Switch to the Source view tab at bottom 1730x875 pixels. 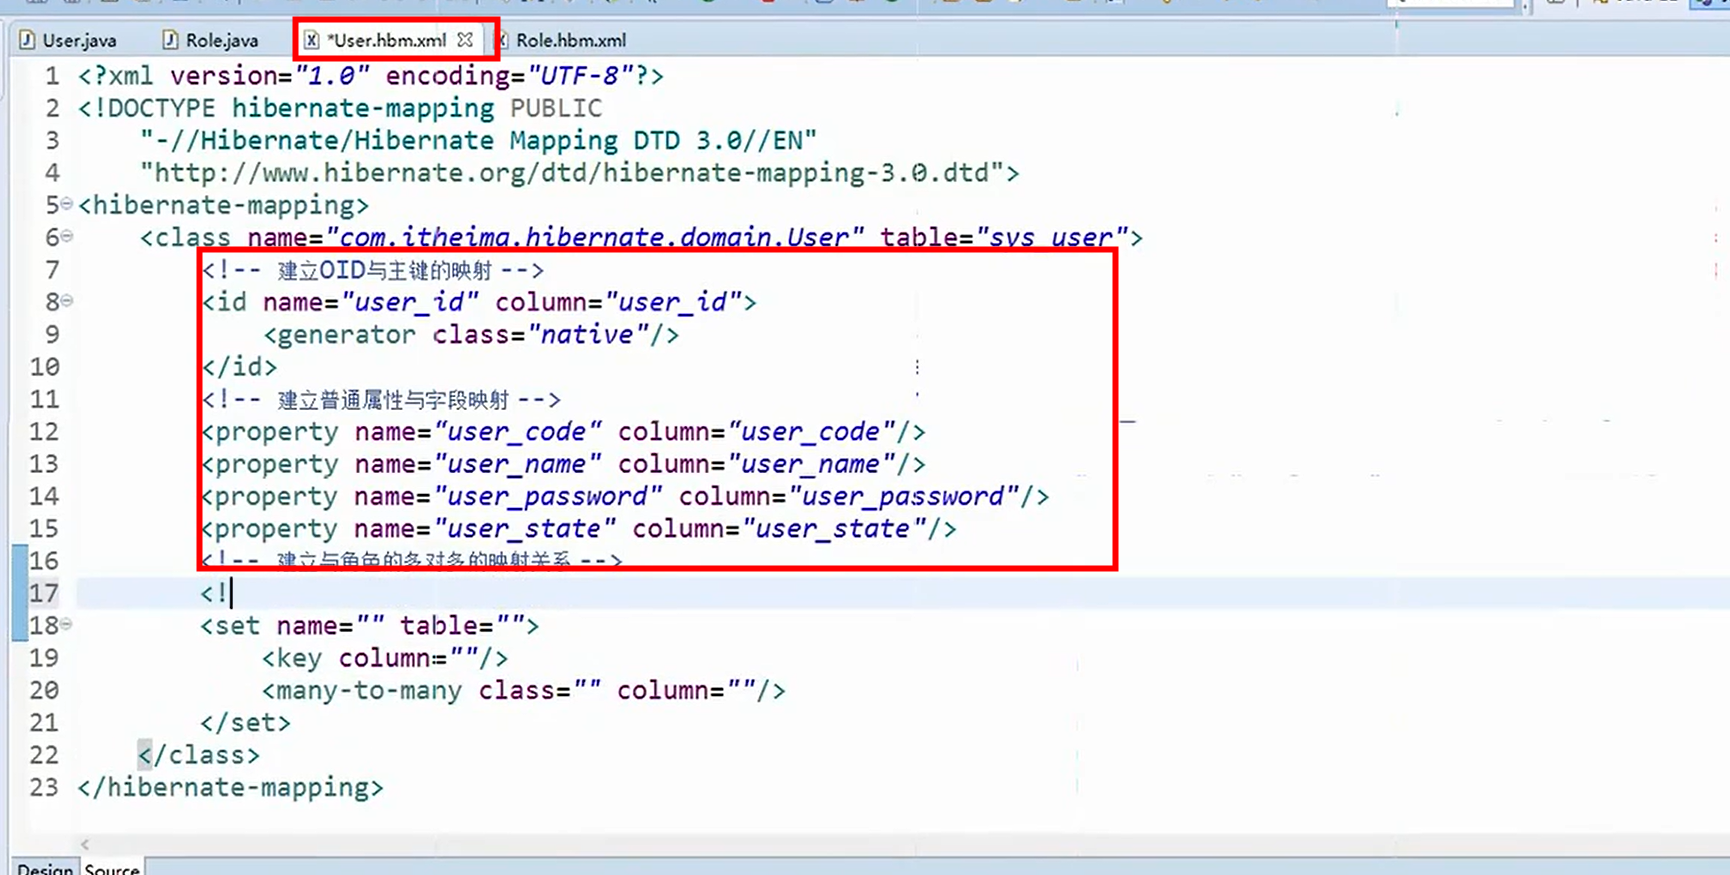(112, 868)
